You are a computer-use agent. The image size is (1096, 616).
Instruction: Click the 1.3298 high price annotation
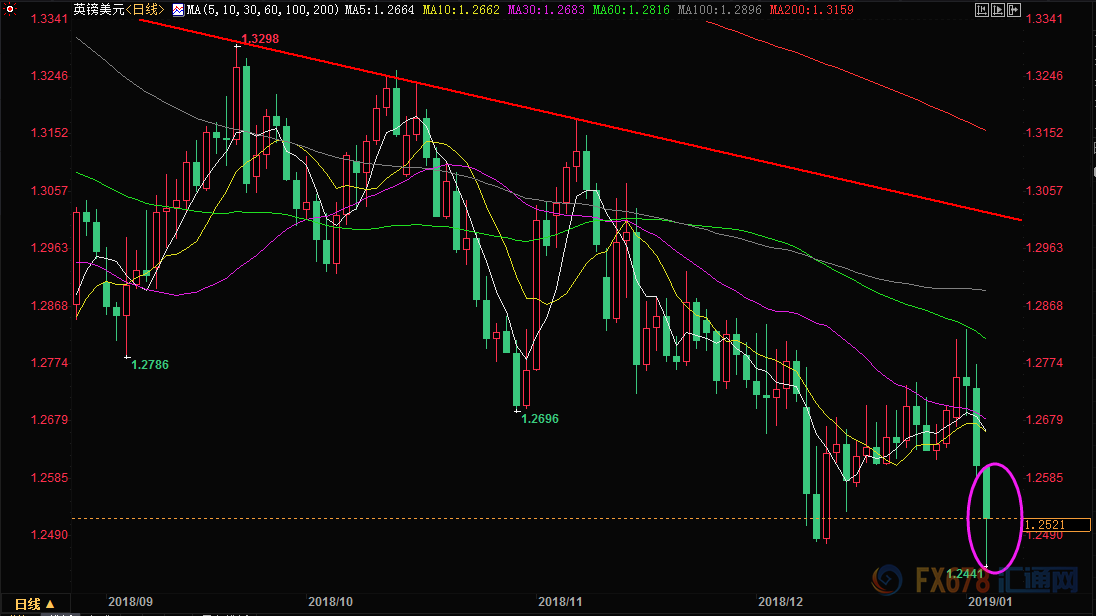pyautogui.click(x=260, y=39)
